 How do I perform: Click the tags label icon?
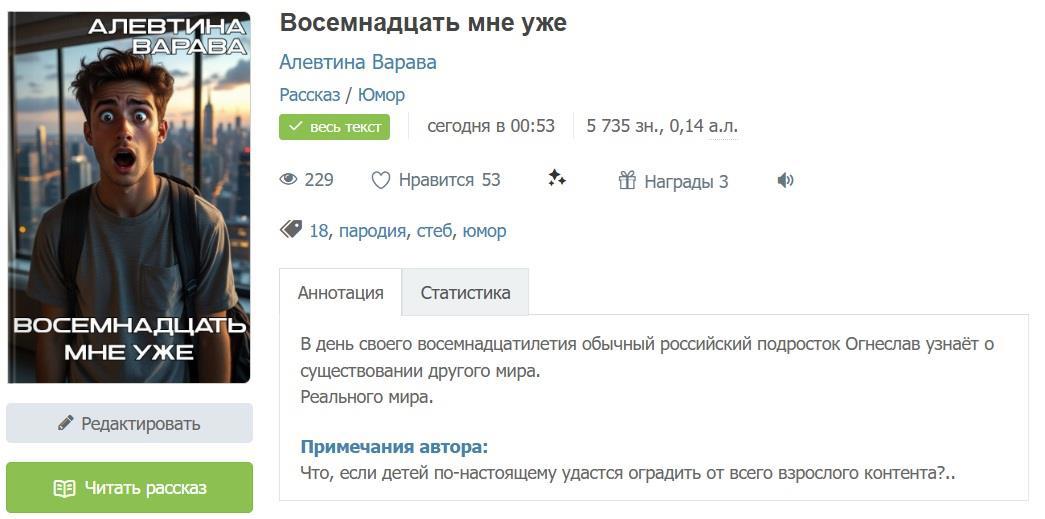point(291,230)
